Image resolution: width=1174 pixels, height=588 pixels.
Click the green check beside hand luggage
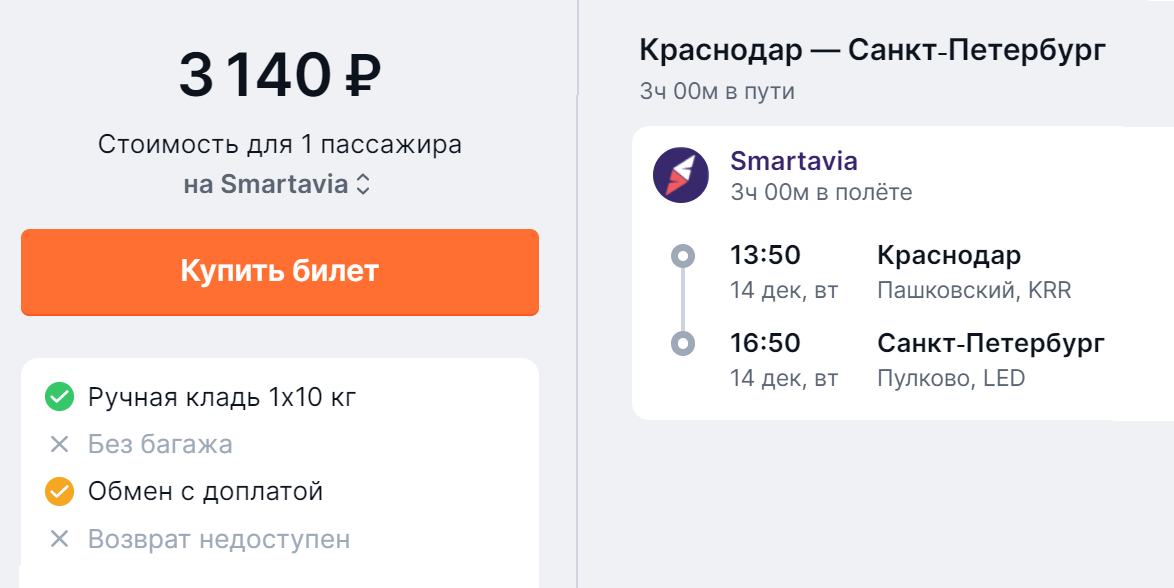(x=56, y=397)
